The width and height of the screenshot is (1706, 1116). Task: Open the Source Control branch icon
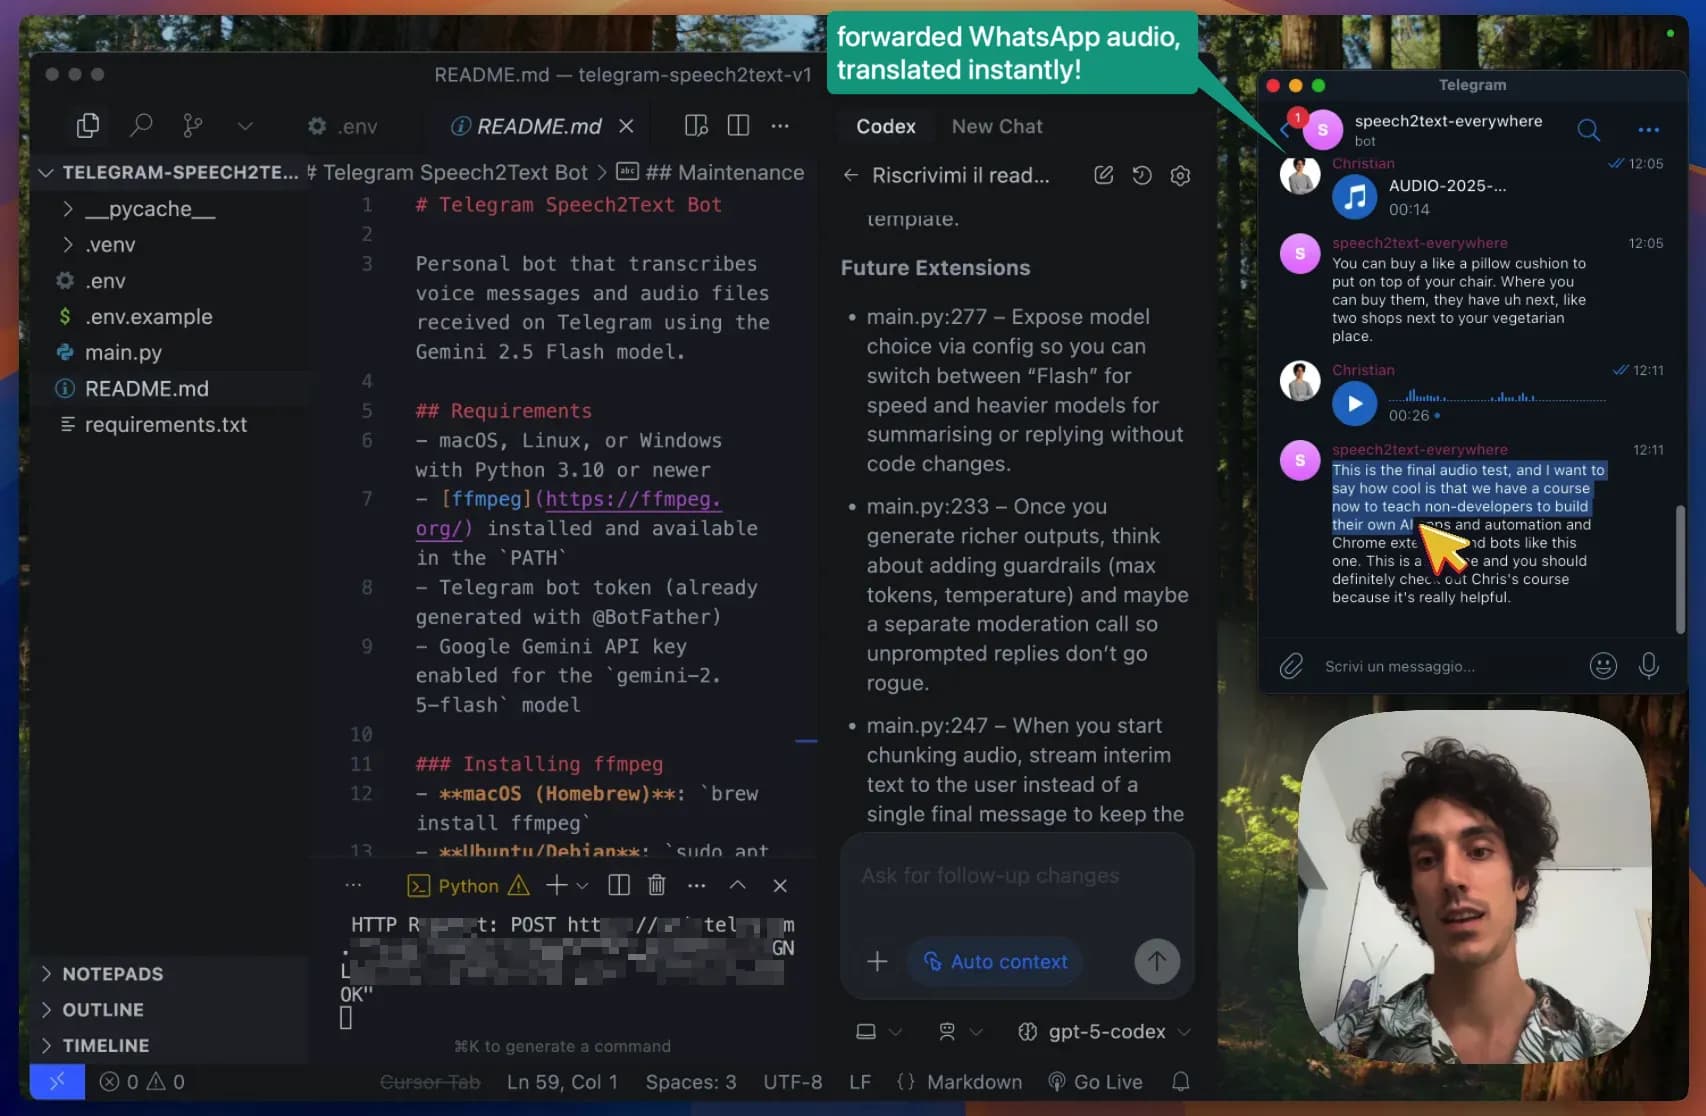pos(193,125)
